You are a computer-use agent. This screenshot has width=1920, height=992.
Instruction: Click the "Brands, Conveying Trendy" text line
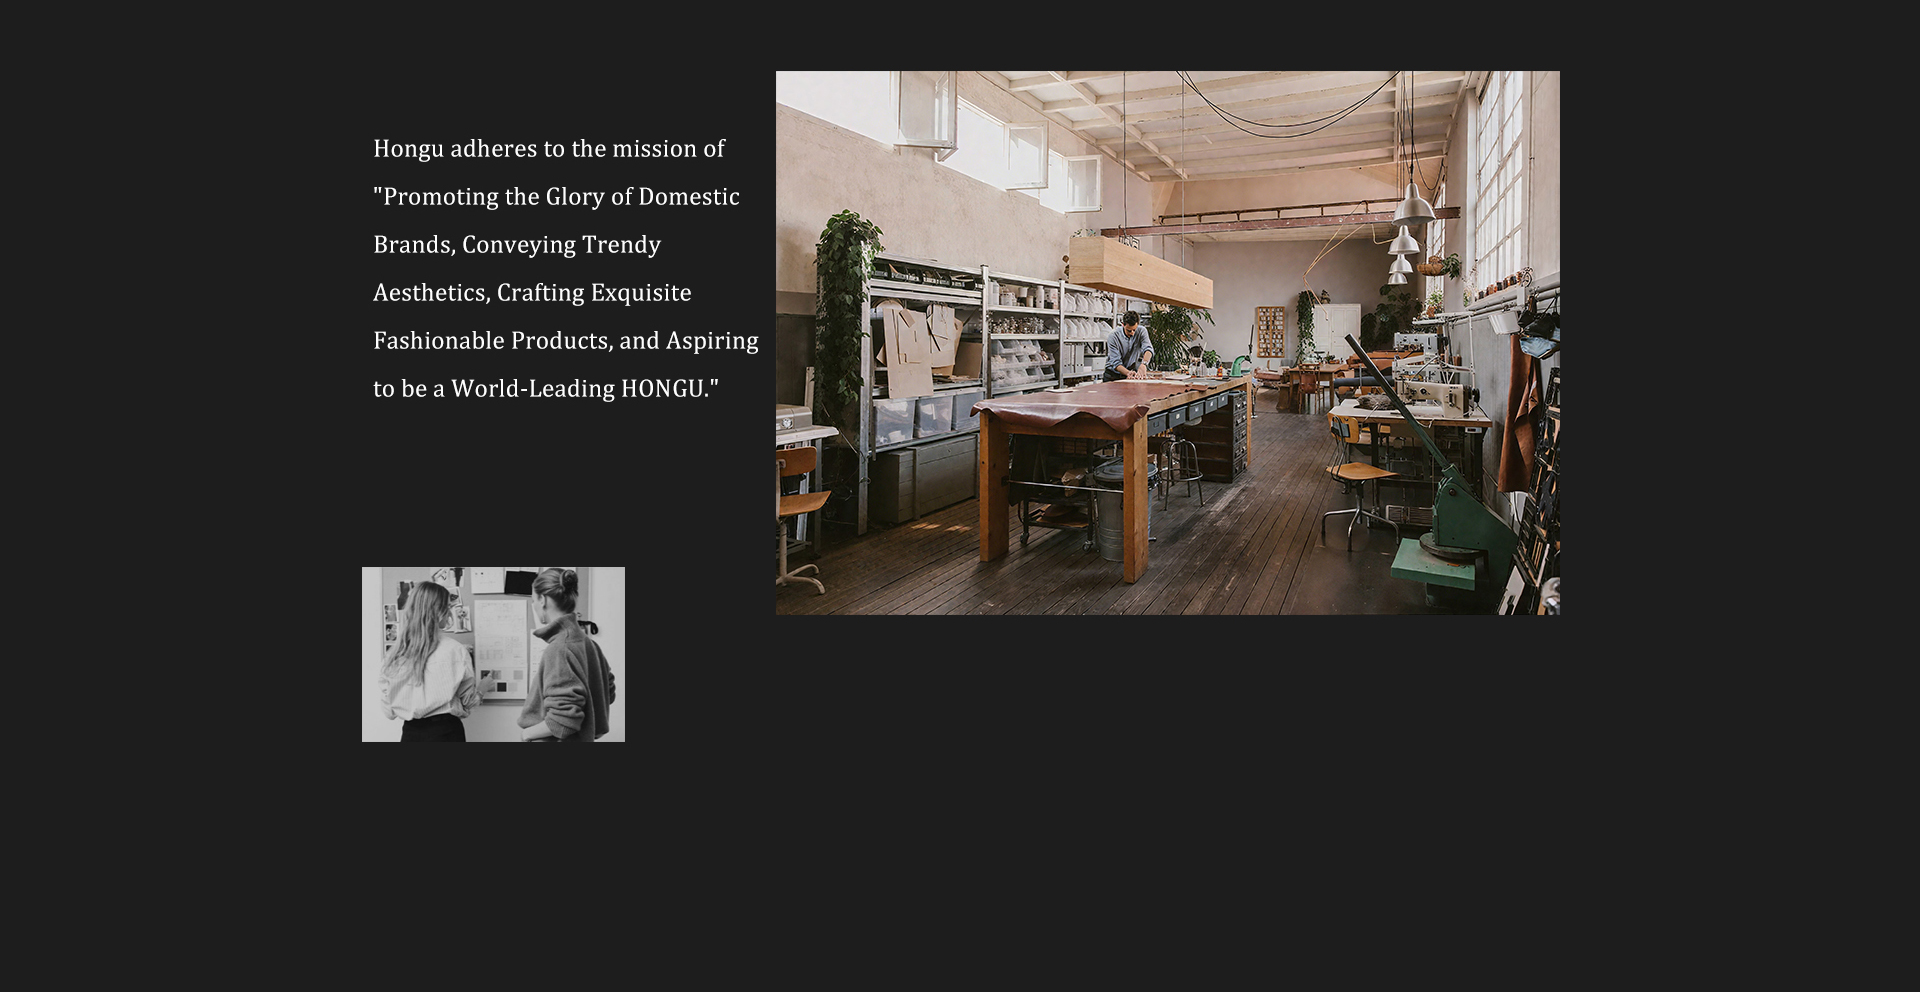(517, 245)
